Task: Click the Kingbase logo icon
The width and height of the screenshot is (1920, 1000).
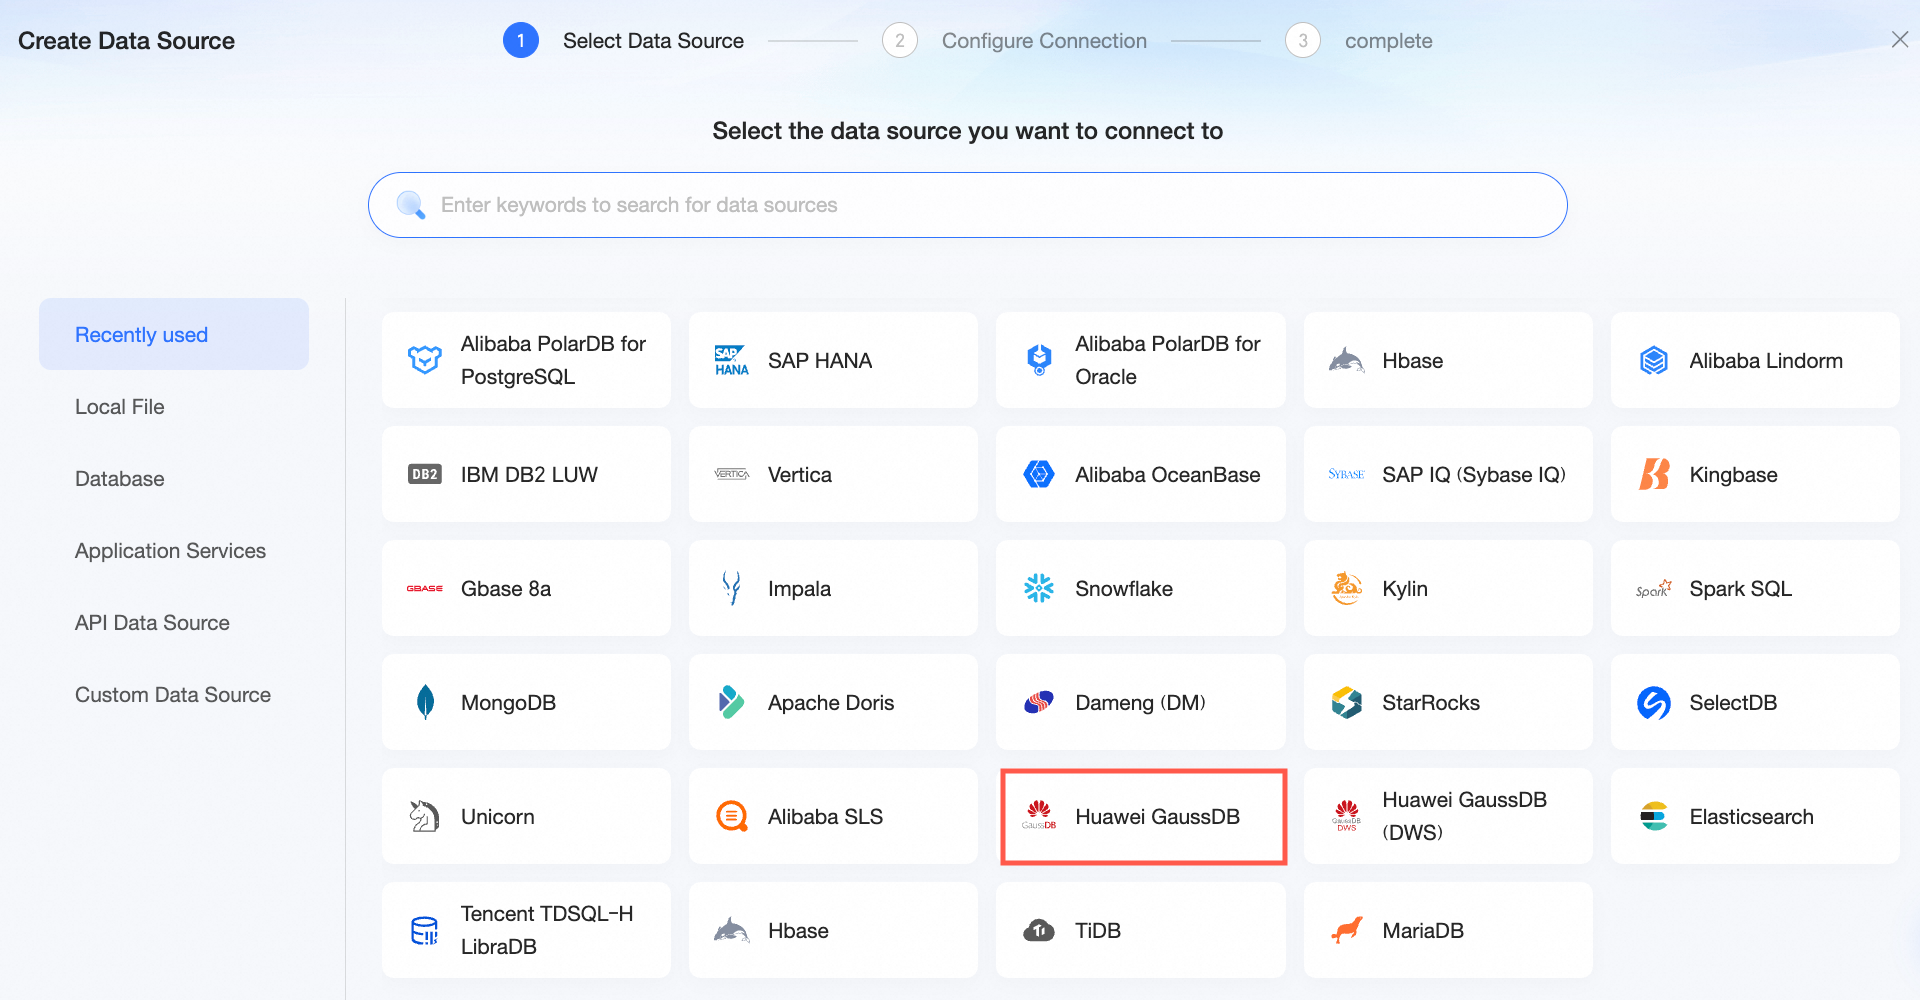Action: point(1654,474)
